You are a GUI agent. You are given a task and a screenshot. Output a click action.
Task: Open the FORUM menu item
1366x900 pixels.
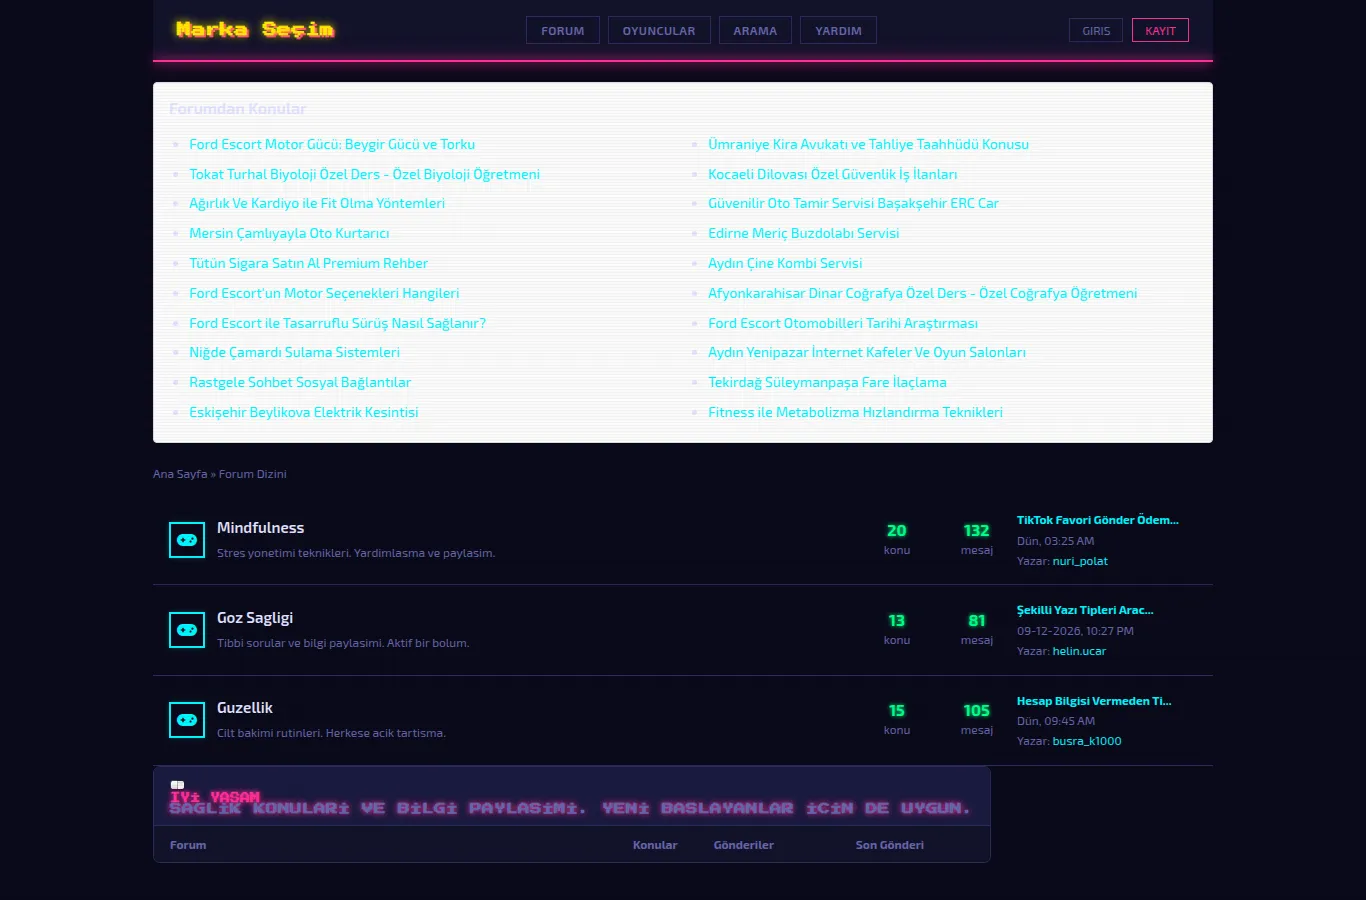click(x=563, y=31)
